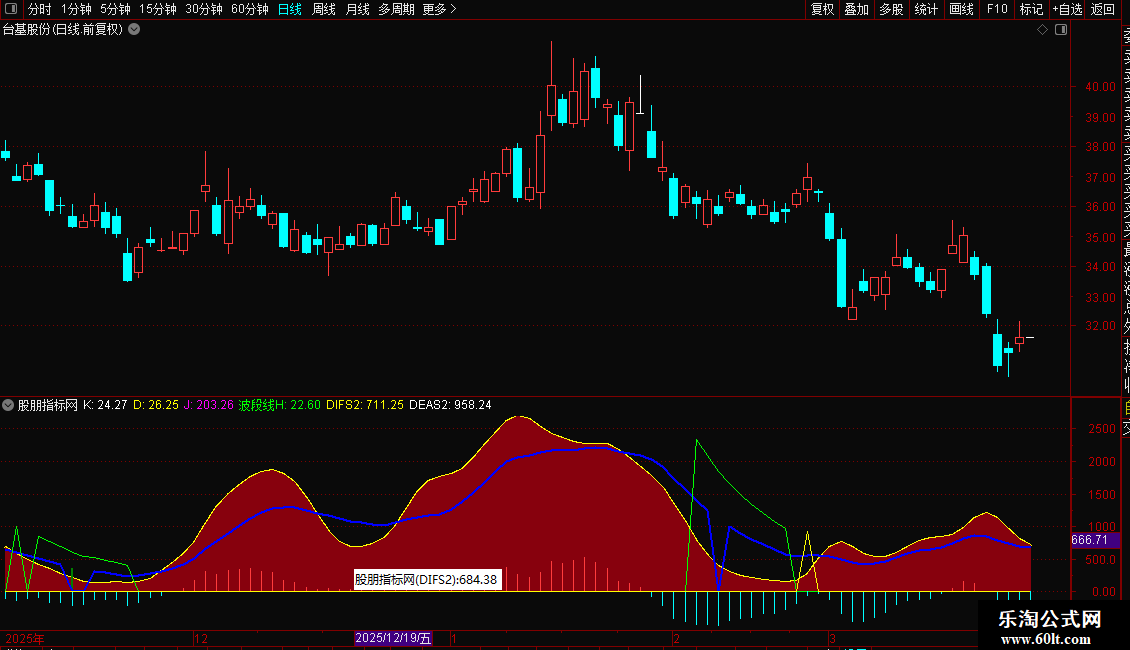Select the 5分钟 chart period
This screenshot has height=650, width=1130.
pos(115,9)
